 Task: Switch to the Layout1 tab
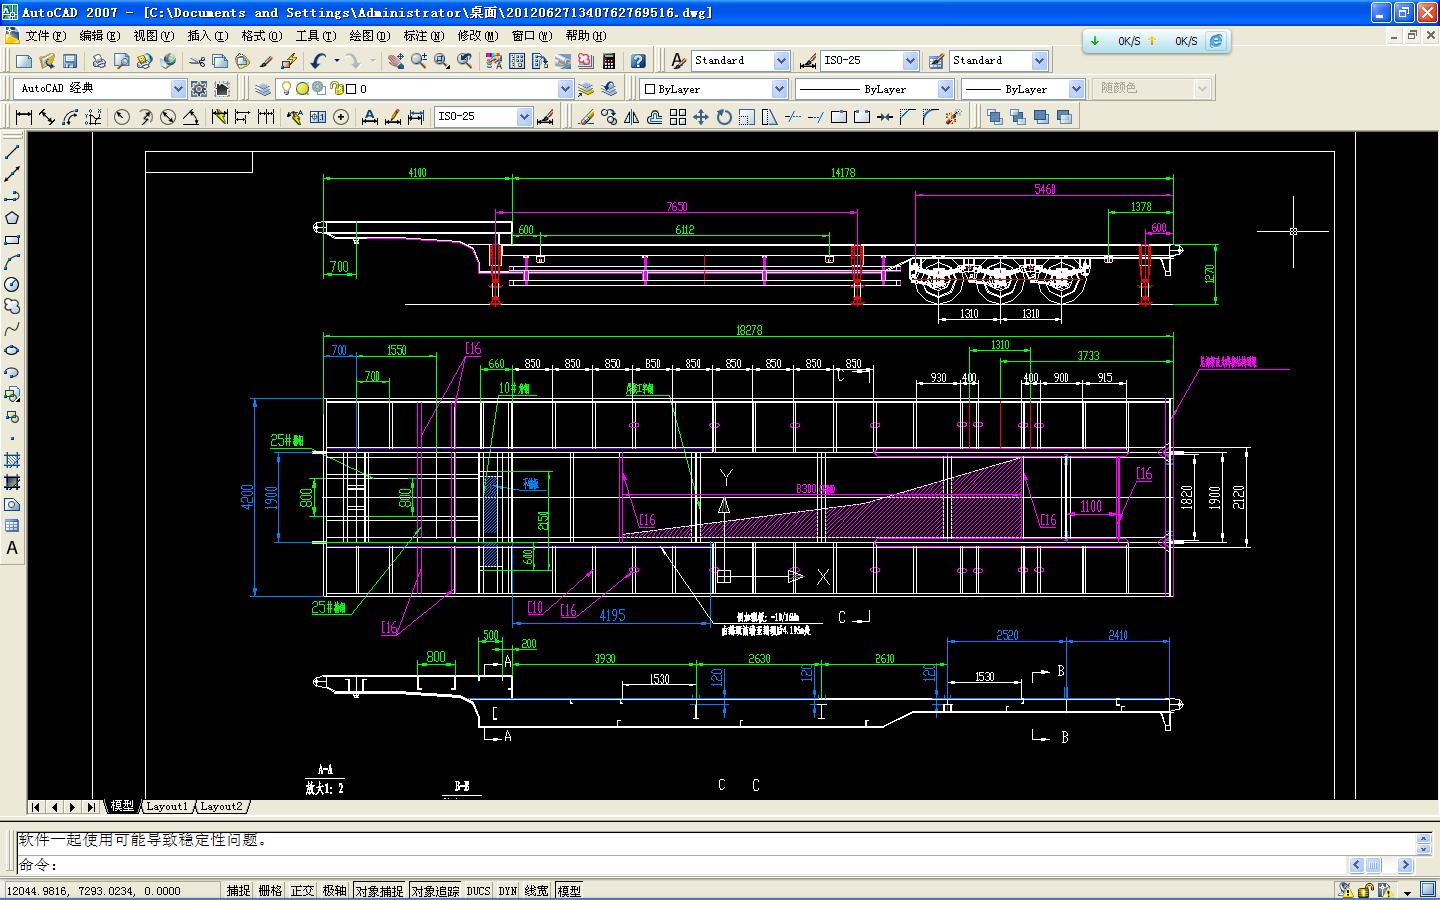pyautogui.click(x=167, y=807)
